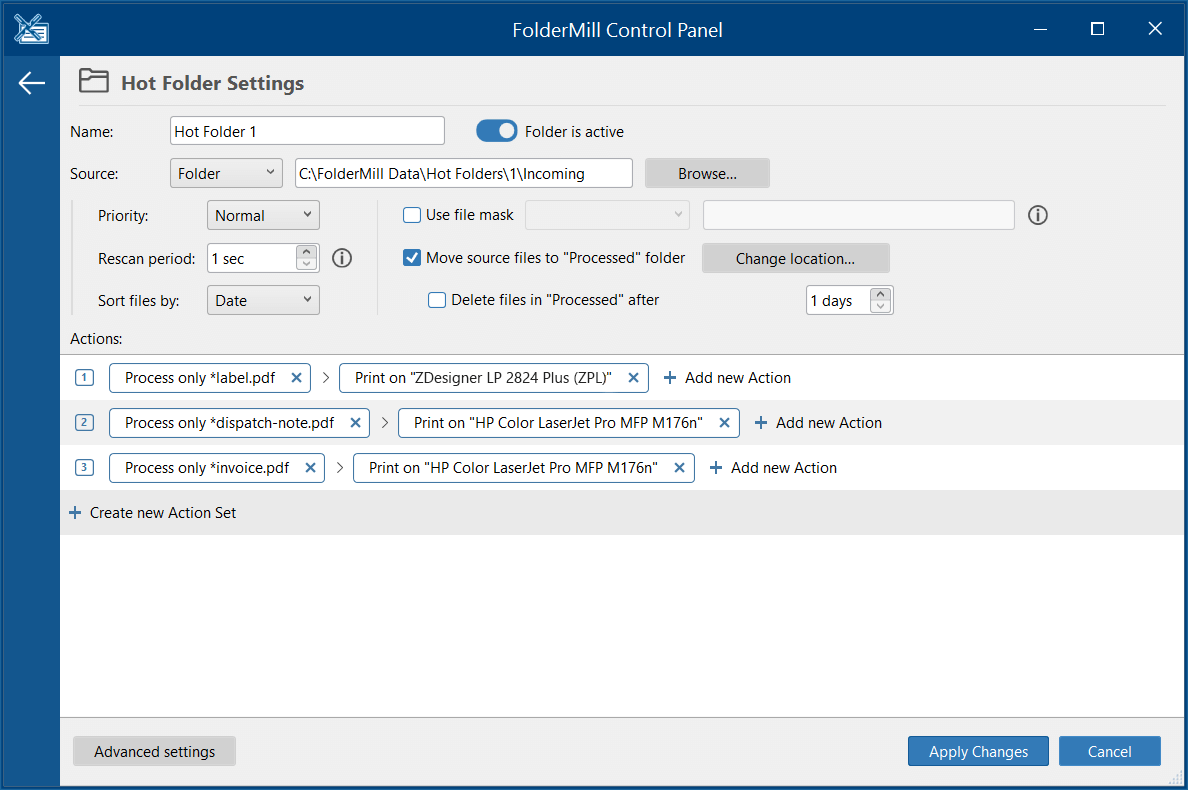
Task: Remove the ZDesigner LP 2824 Plus print action
Action: 633,377
